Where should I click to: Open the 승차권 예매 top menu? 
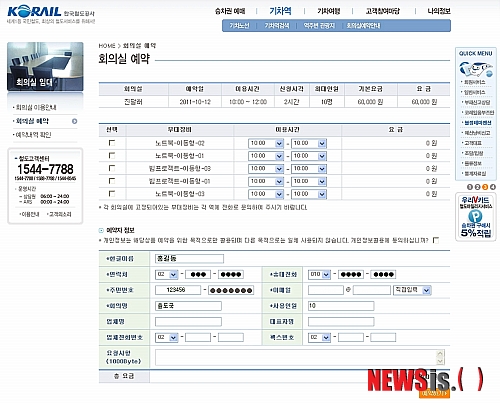click(230, 11)
